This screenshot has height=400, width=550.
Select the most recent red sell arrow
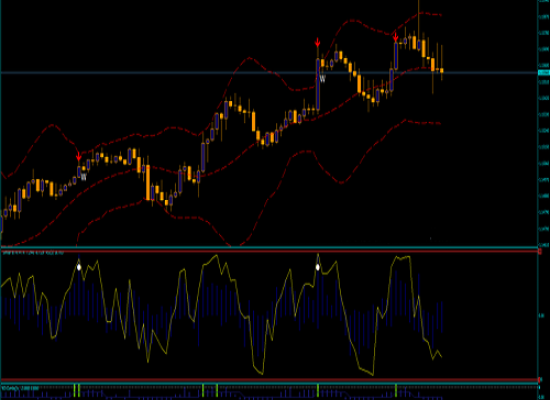(395, 37)
